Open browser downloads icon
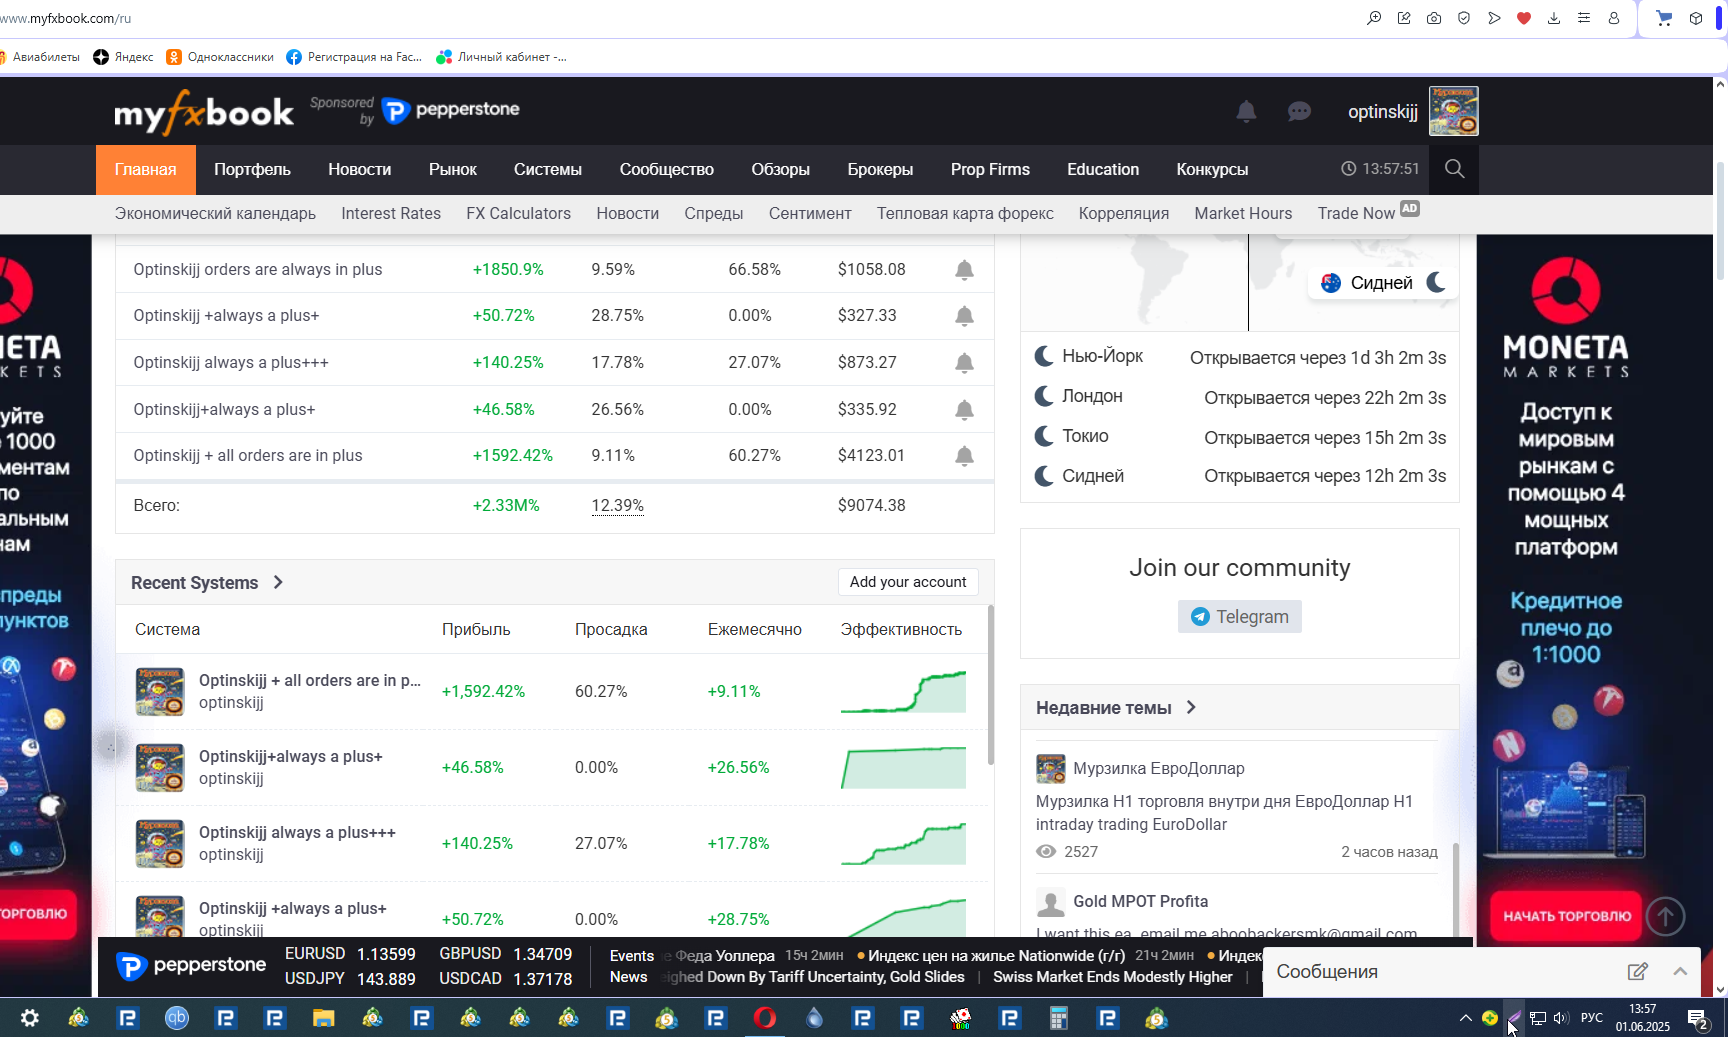Viewport: 1728px width, 1037px height. (1554, 18)
